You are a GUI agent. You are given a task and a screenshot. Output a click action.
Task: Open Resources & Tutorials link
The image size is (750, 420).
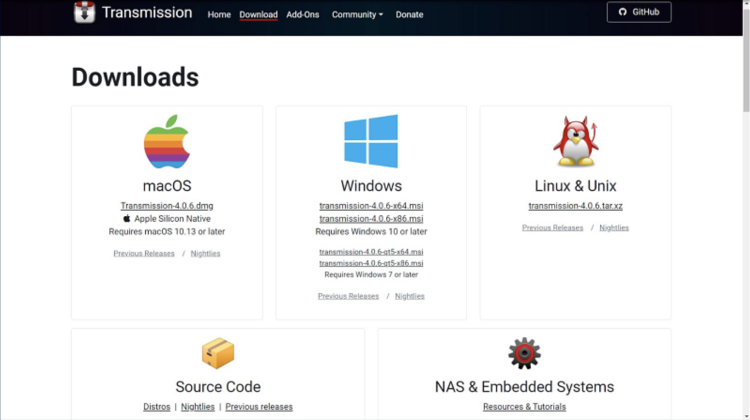click(x=524, y=407)
